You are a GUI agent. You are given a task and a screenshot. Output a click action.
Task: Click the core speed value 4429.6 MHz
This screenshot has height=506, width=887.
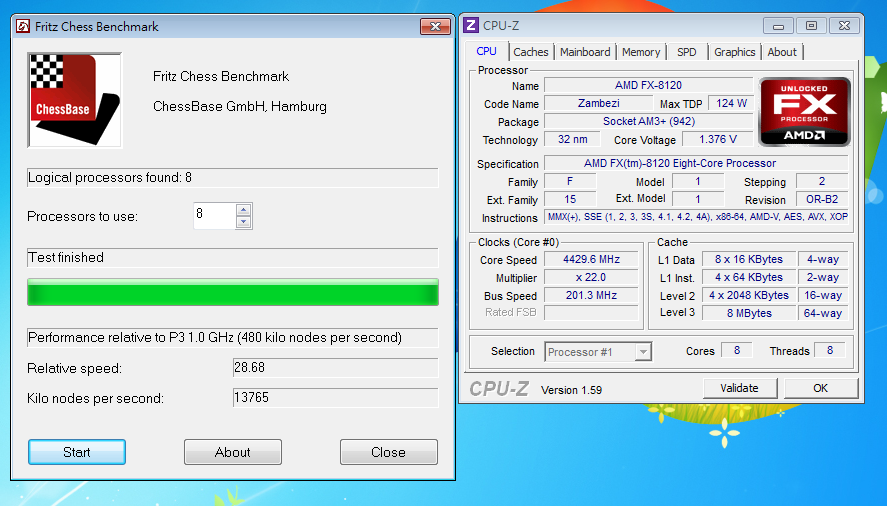[x=591, y=259]
